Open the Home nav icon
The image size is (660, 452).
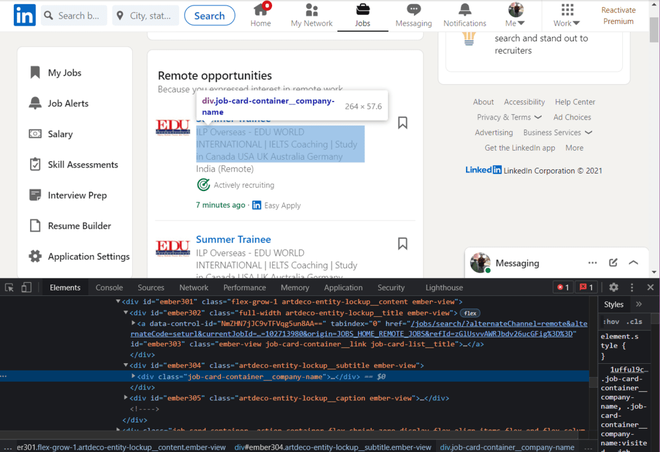coord(261,15)
